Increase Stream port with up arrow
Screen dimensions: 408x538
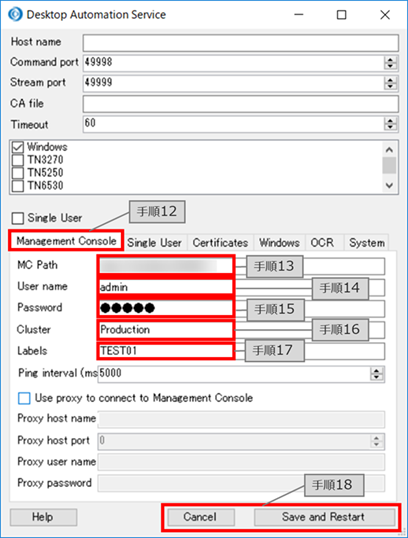coord(390,80)
